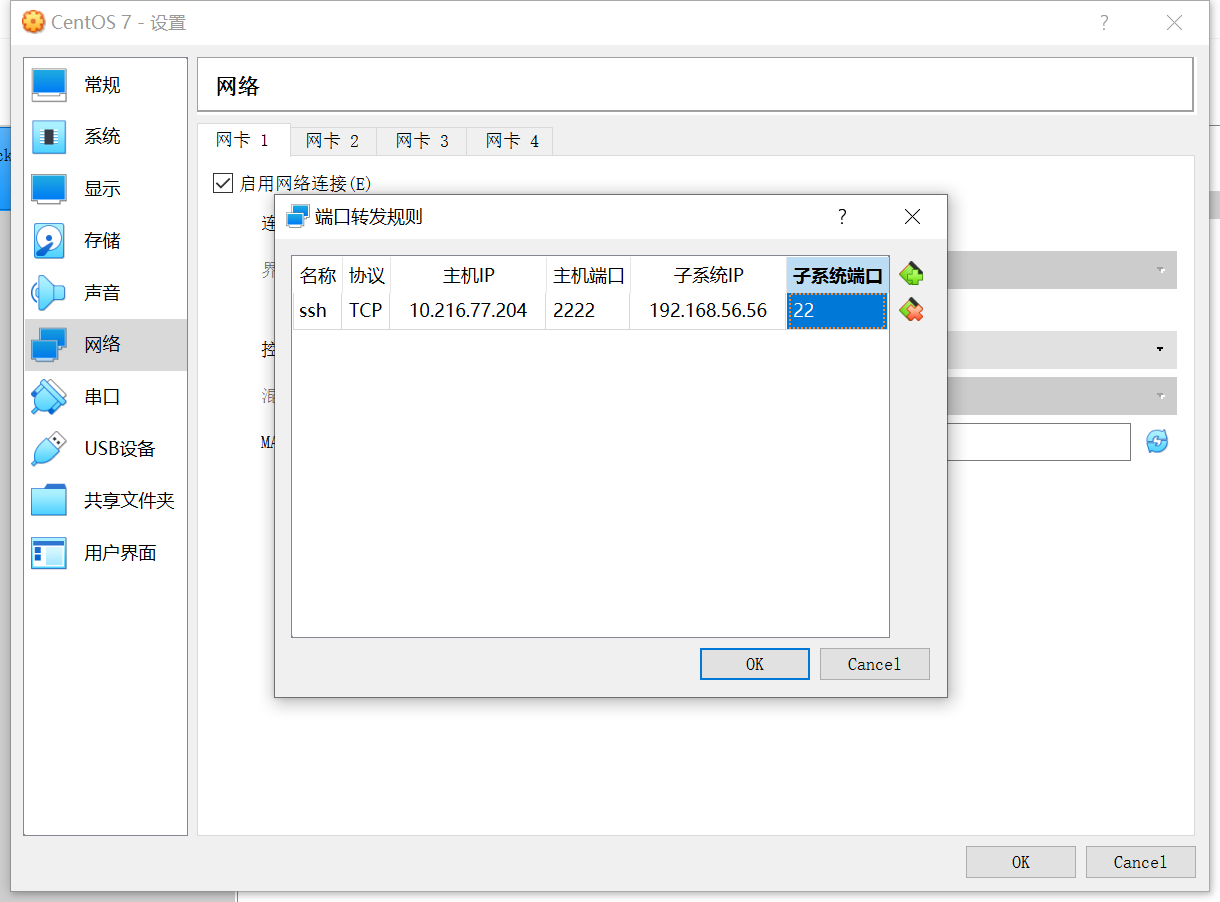
Task: Click Cancel in the settings window
Action: point(1140,862)
